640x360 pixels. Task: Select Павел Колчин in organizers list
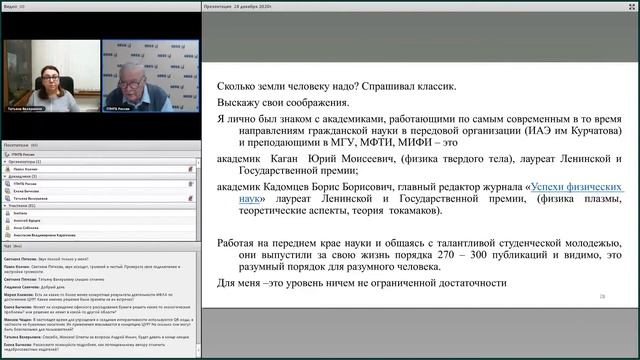(x=99, y=169)
